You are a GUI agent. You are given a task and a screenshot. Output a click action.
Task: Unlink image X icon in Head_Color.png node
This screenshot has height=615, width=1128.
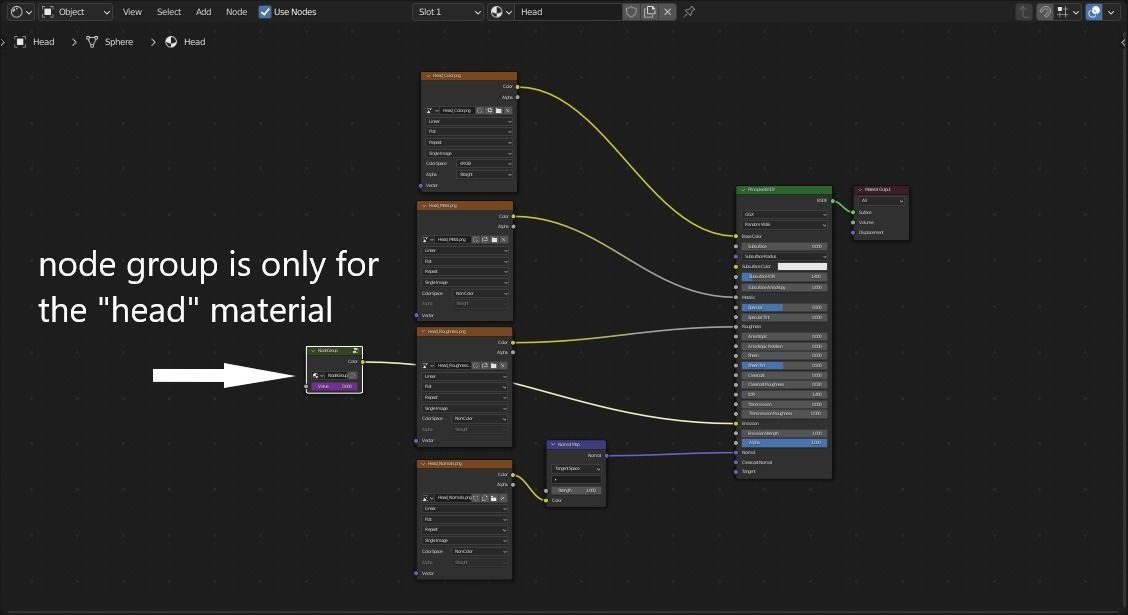[x=508, y=111]
